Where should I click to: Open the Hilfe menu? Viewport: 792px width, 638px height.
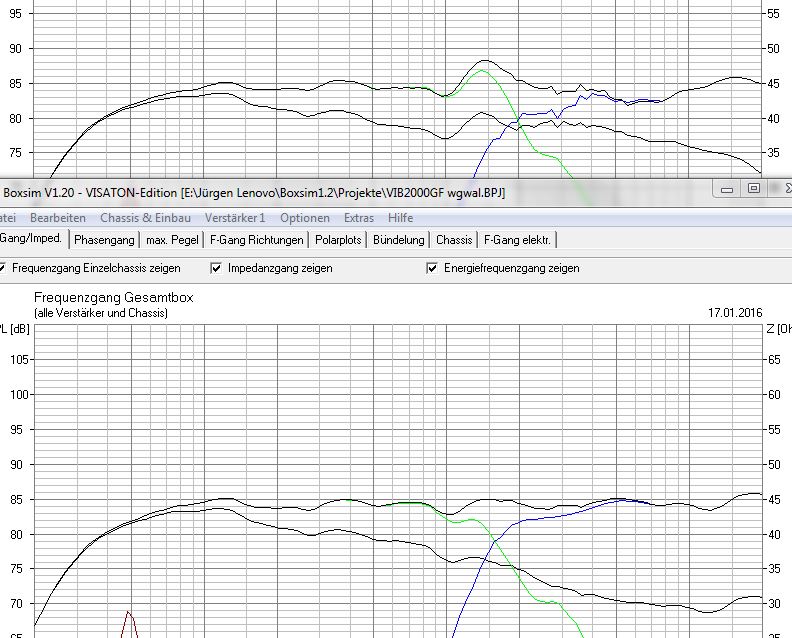point(400,217)
